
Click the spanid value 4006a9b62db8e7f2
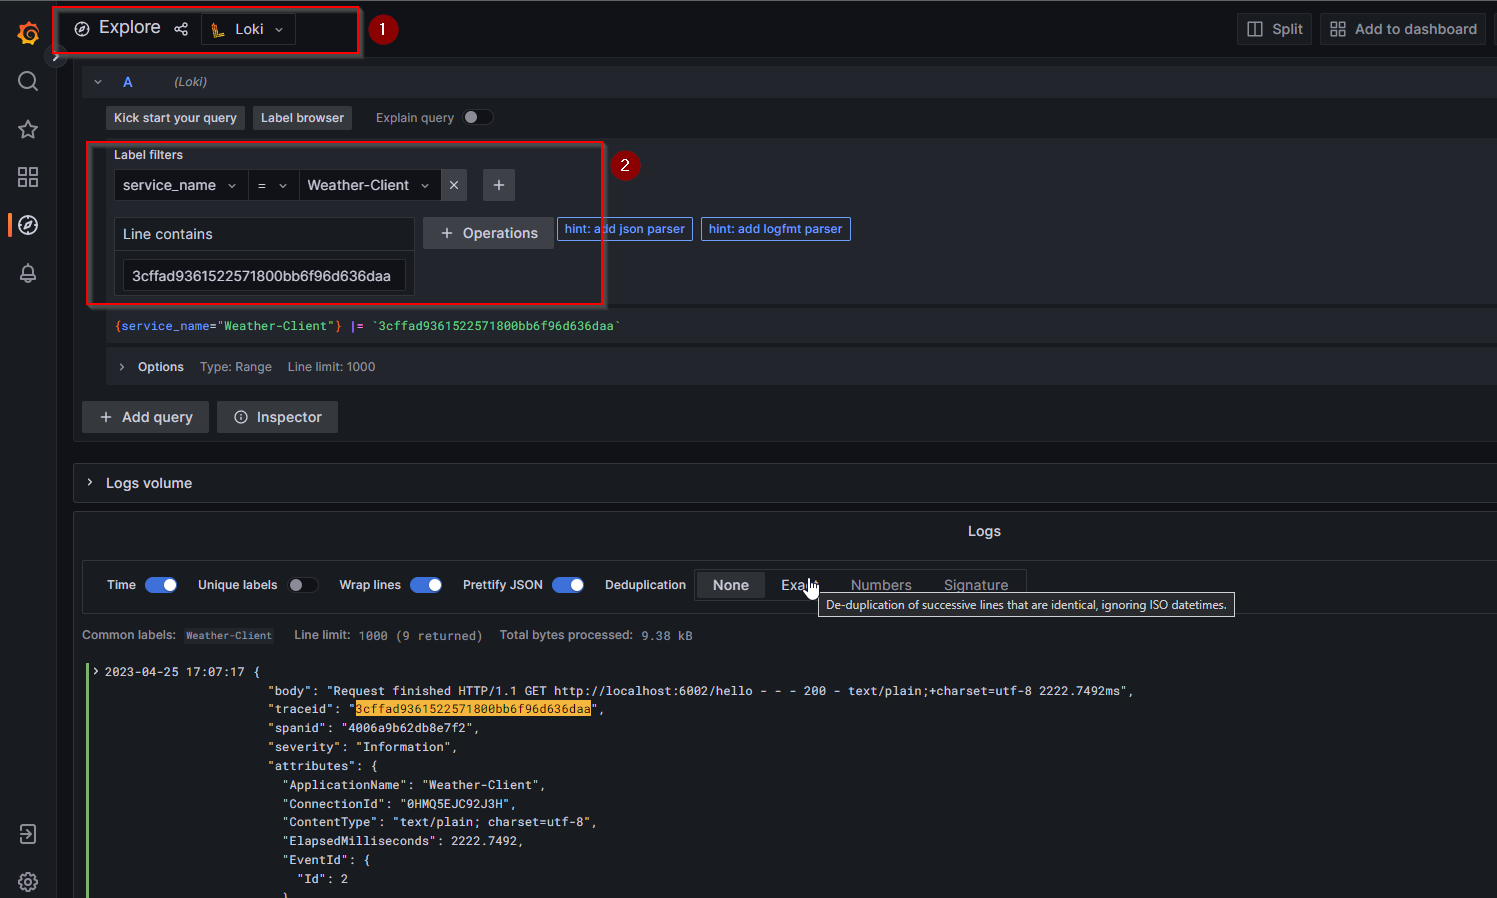point(407,728)
